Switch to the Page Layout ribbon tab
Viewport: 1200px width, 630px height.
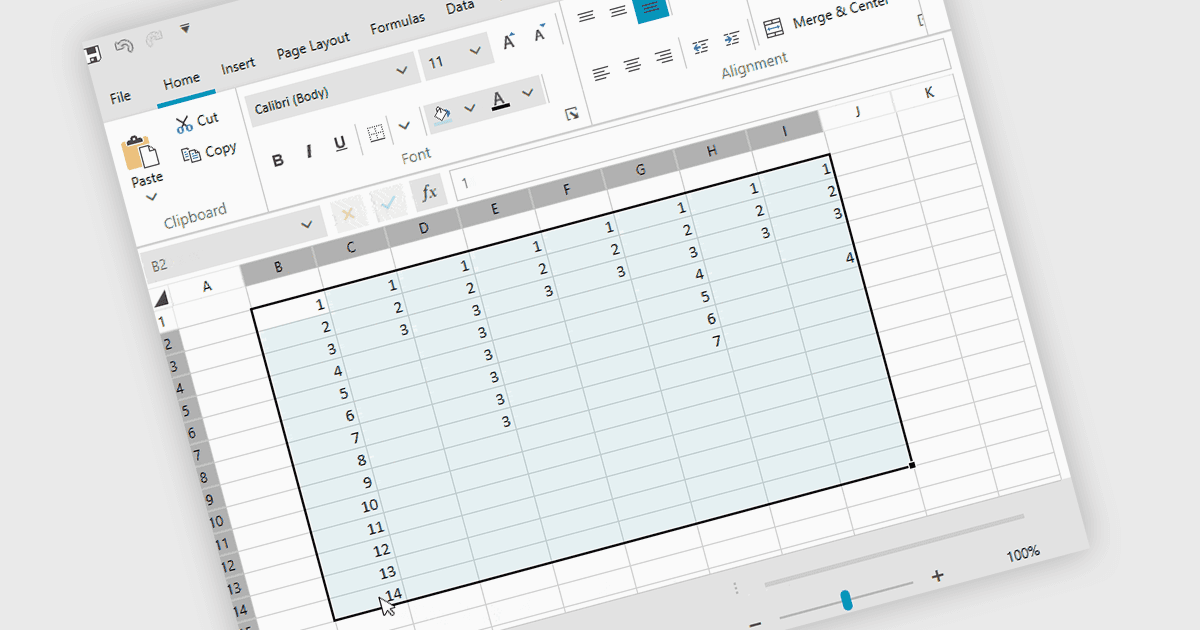(313, 47)
